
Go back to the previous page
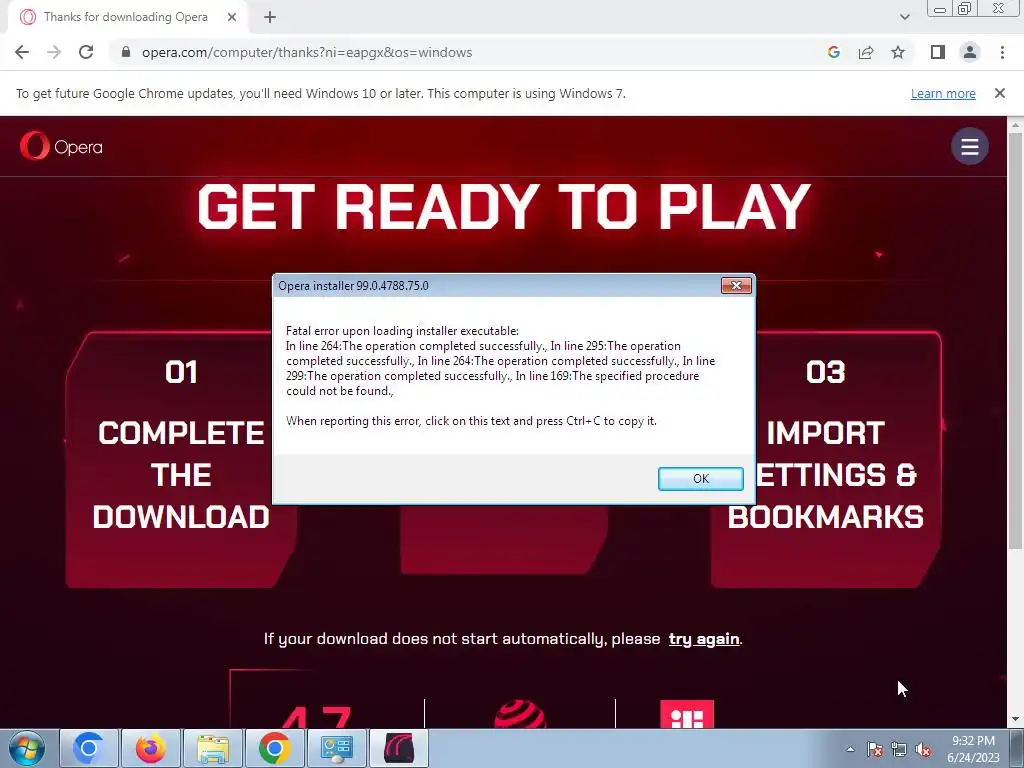(22, 52)
